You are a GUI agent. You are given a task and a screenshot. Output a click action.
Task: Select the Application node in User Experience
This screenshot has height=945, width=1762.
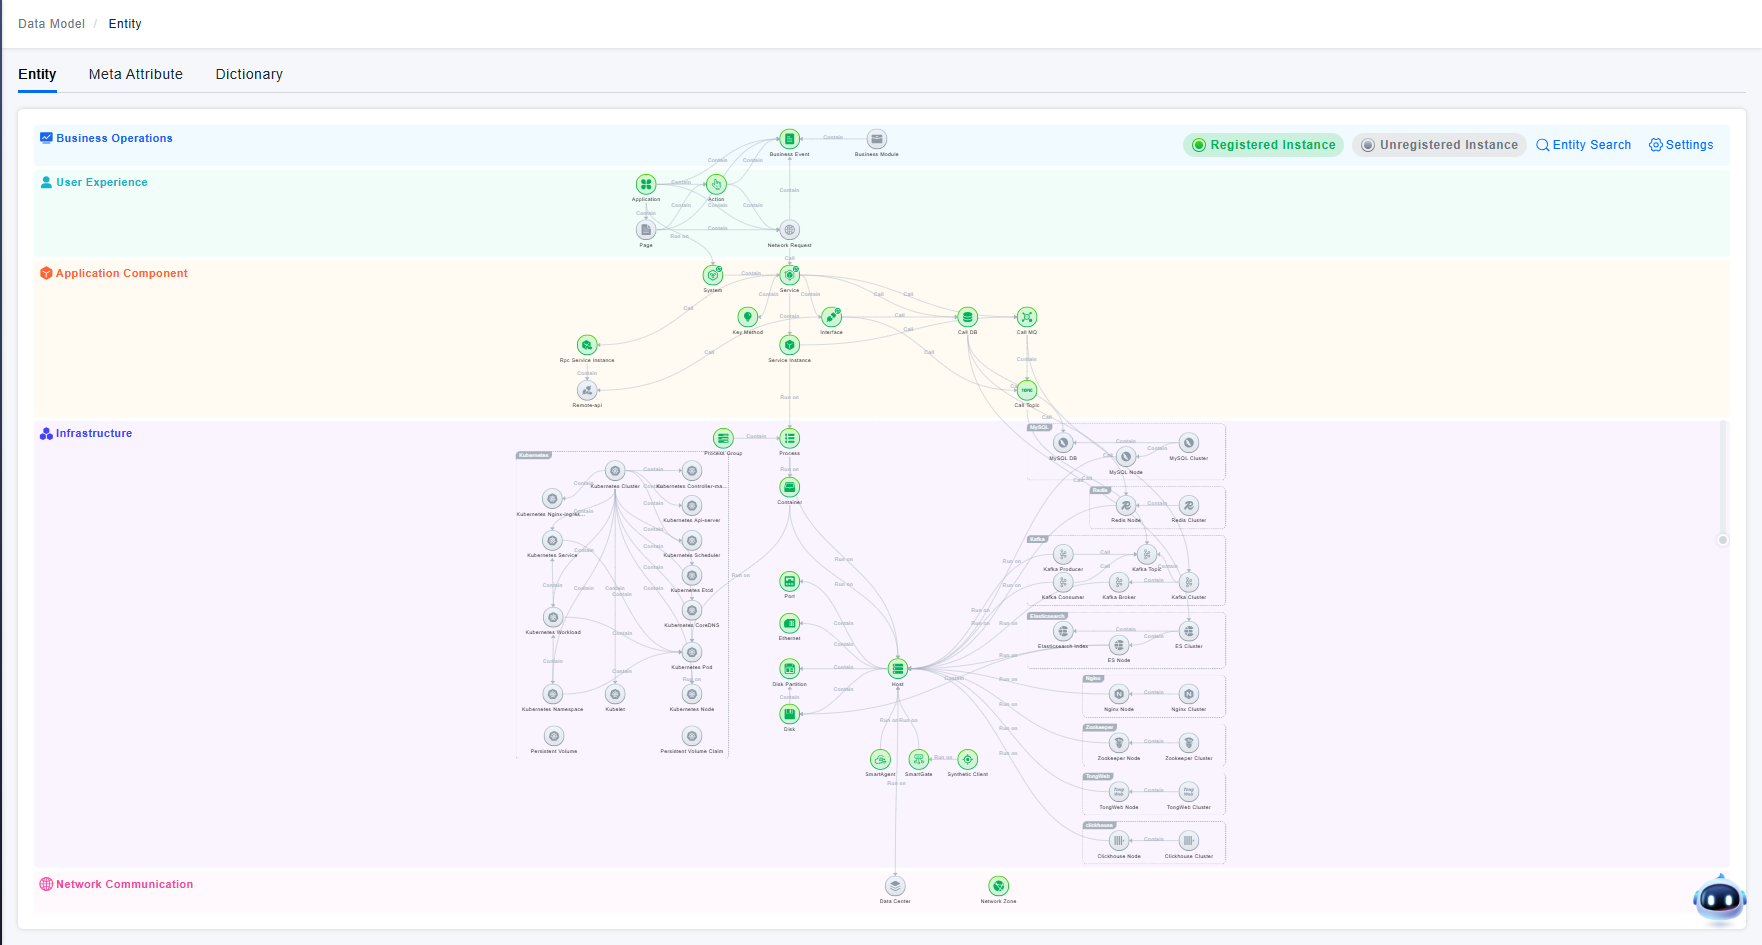[646, 184]
